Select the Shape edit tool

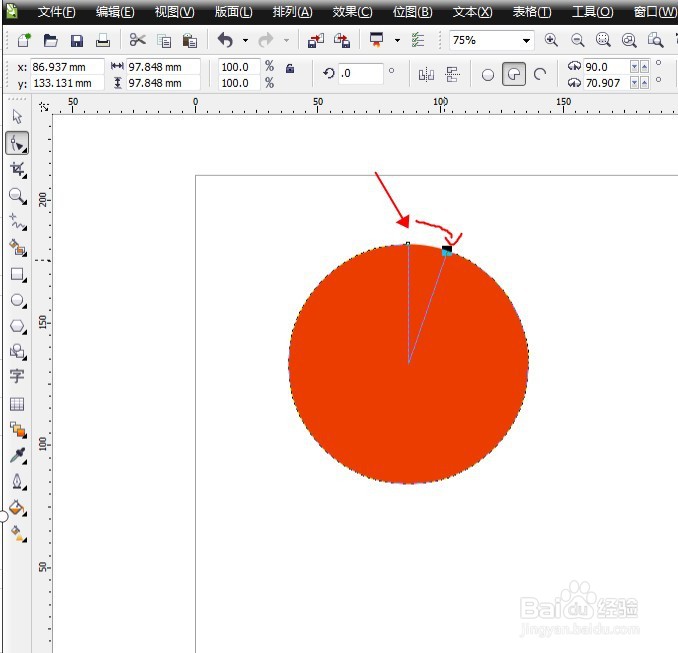pyautogui.click(x=17, y=143)
